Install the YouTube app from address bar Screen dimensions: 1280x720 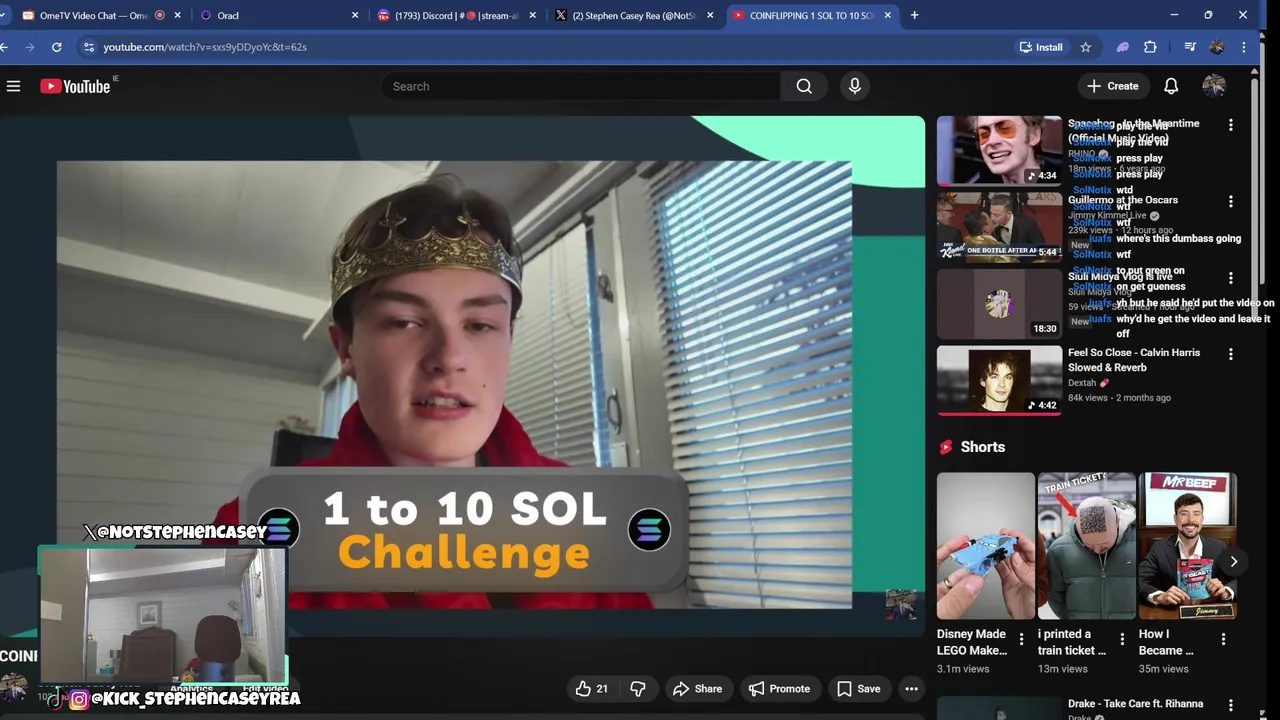[1040, 47]
